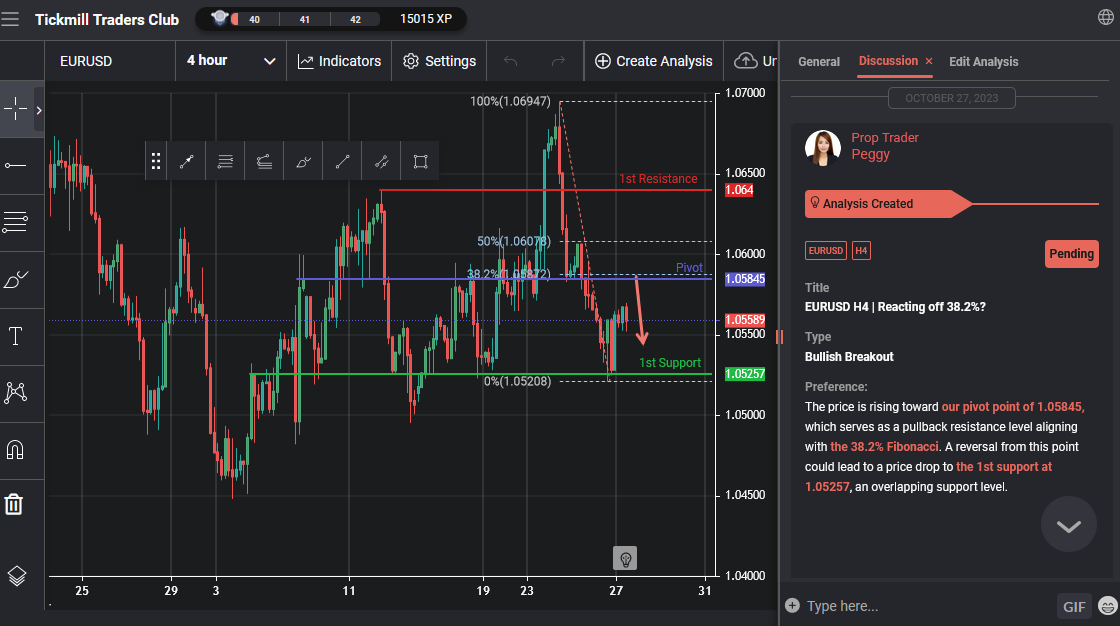Select the 1st Resistance line label

click(x=658, y=179)
